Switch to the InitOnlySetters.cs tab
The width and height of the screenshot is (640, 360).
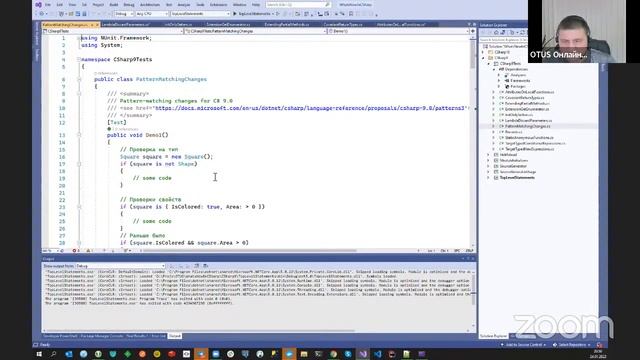coord(178,24)
